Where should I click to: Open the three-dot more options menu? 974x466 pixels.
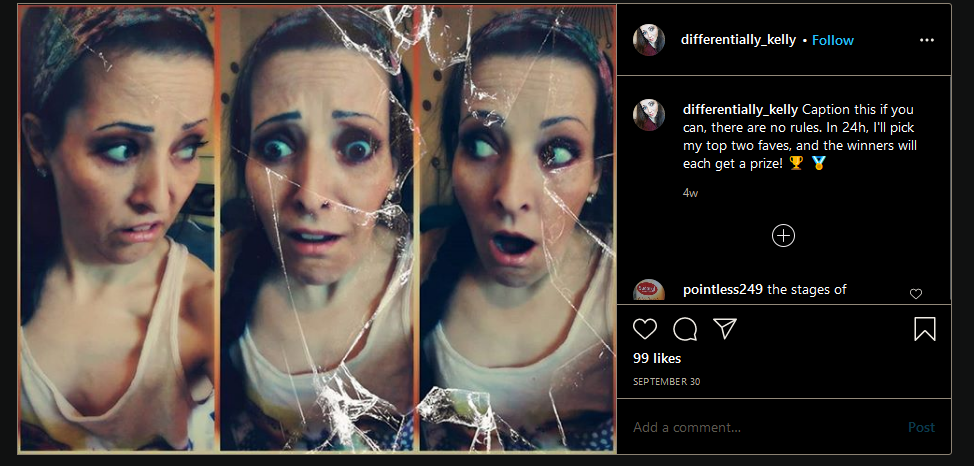pyautogui.click(x=927, y=40)
